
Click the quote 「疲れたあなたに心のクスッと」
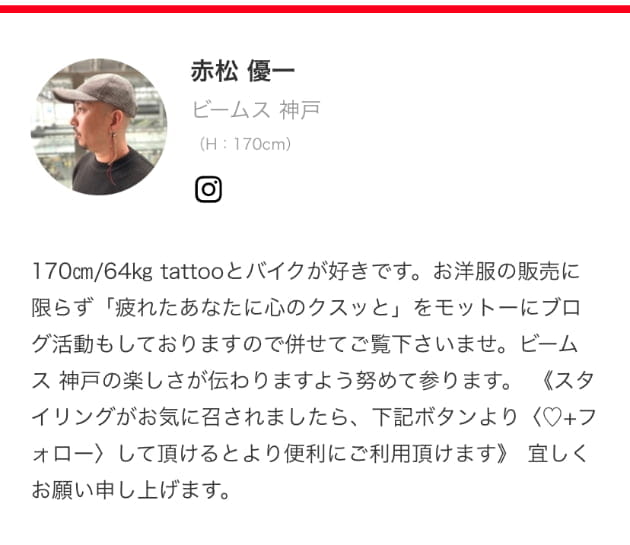tap(256, 308)
